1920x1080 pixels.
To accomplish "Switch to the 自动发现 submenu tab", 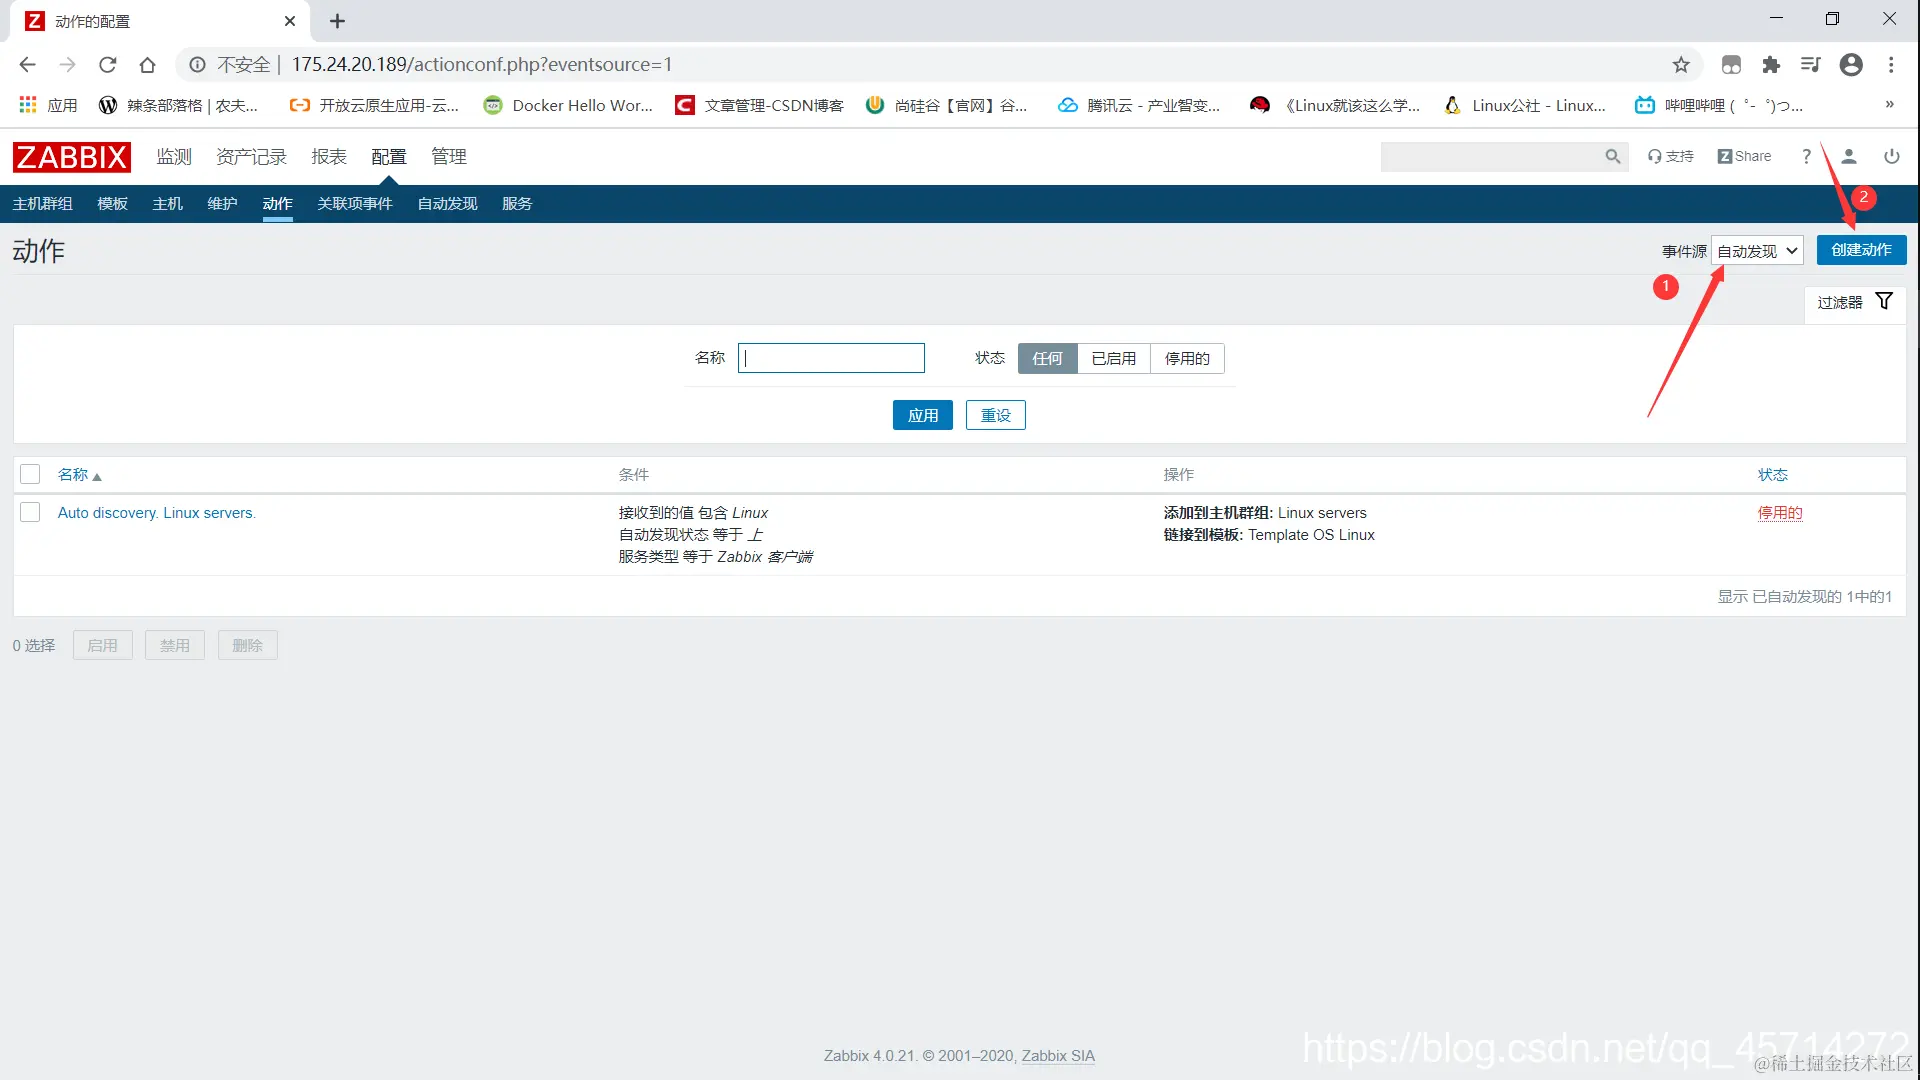I will pyautogui.click(x=447, y=204).
